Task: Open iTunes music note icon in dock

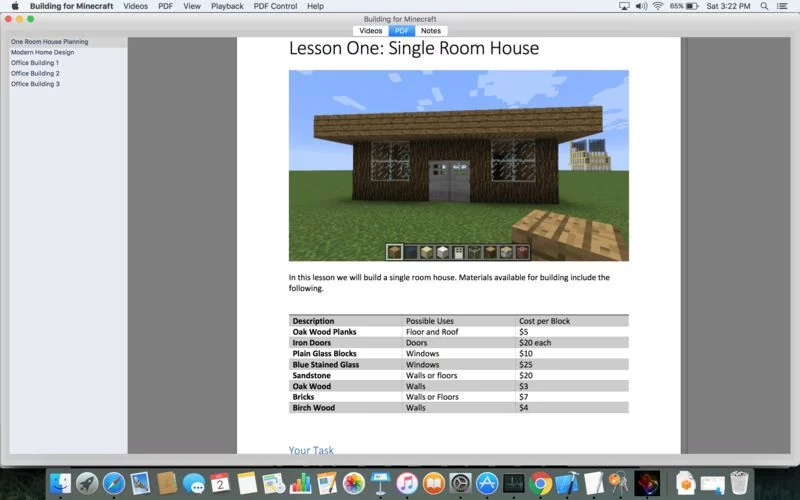Action: click(x=407, y=483)
